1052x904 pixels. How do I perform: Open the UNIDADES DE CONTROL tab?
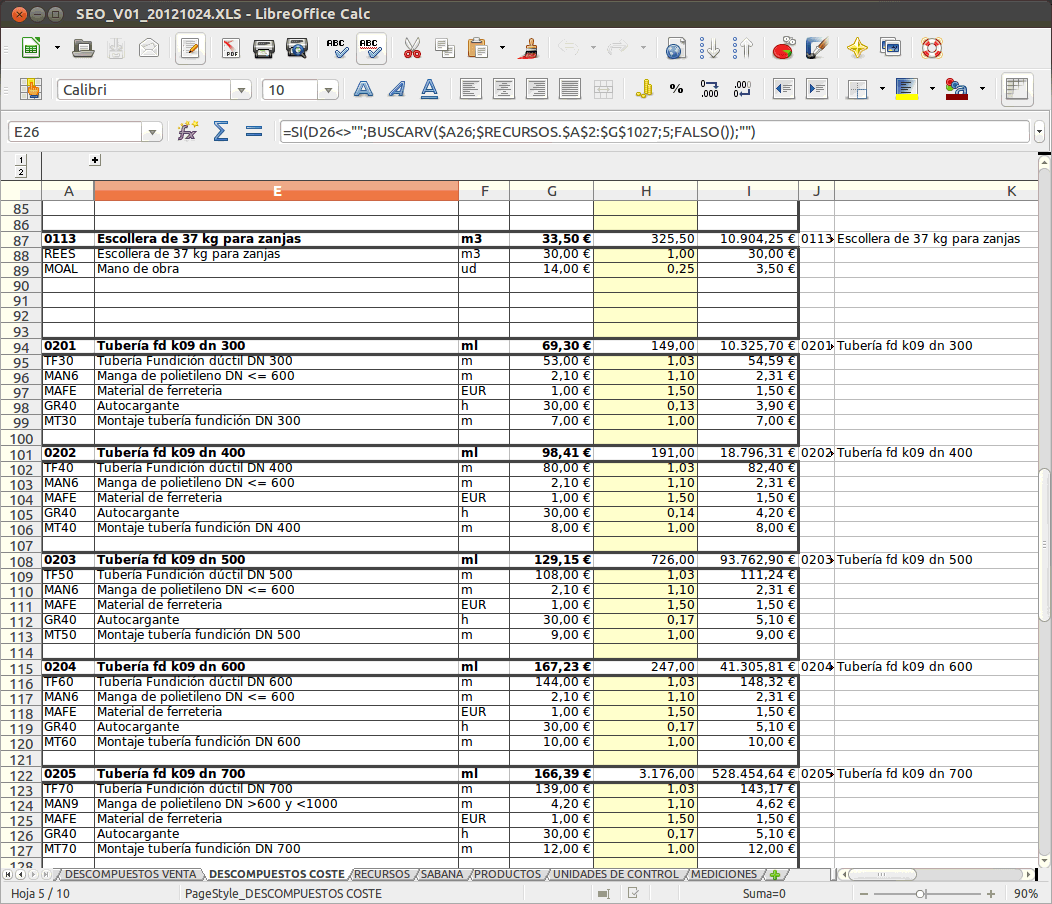pyautogui.click(x=615, y=874)
